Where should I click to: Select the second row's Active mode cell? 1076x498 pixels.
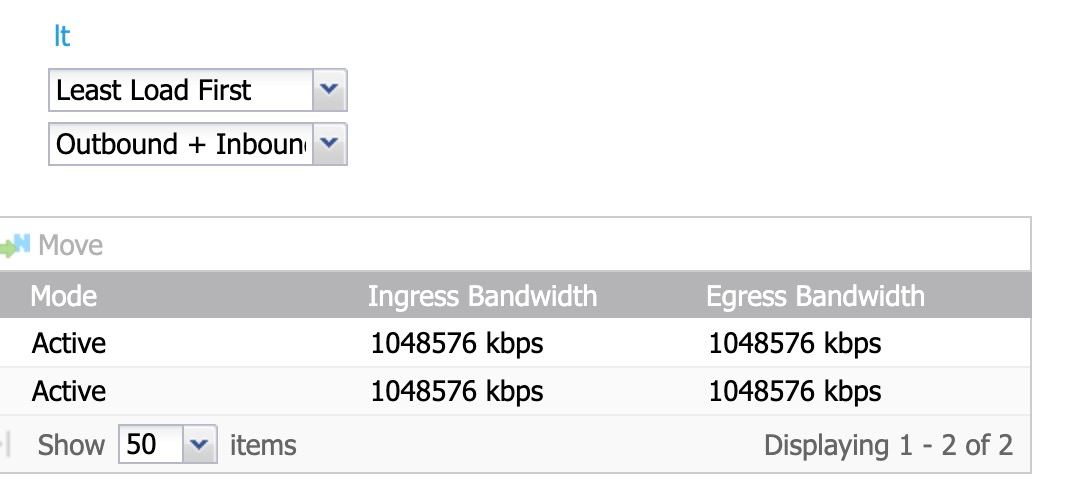pyautogui.click(x=69, y=391)
